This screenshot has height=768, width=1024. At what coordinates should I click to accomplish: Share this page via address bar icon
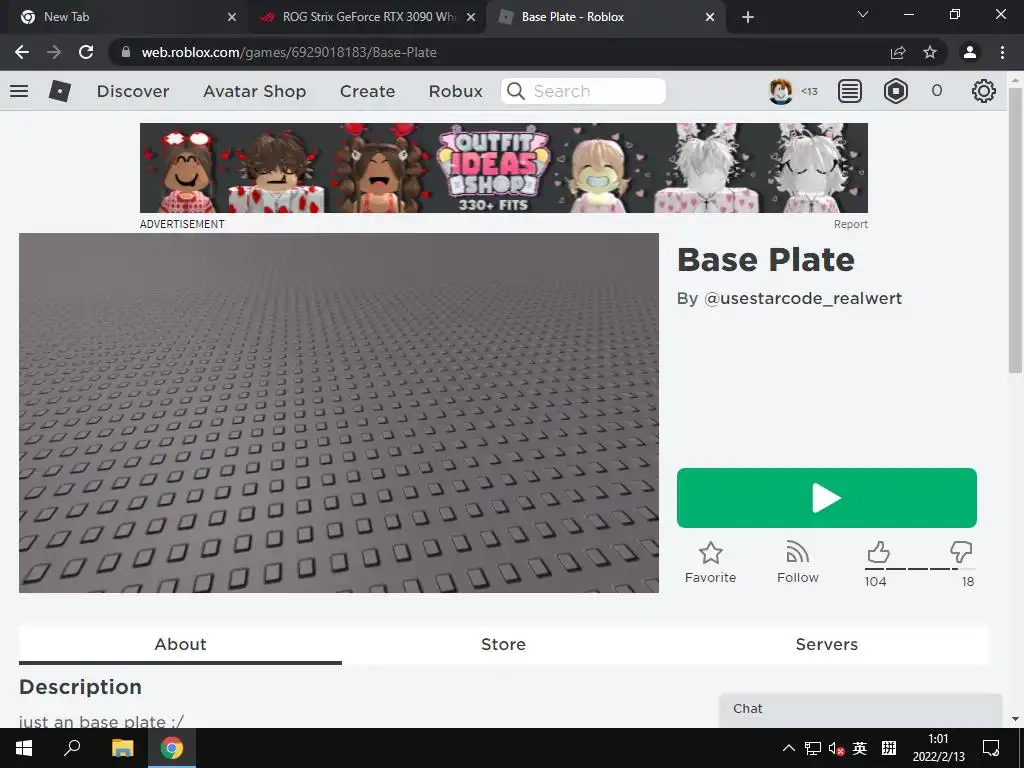coord(898,52)
